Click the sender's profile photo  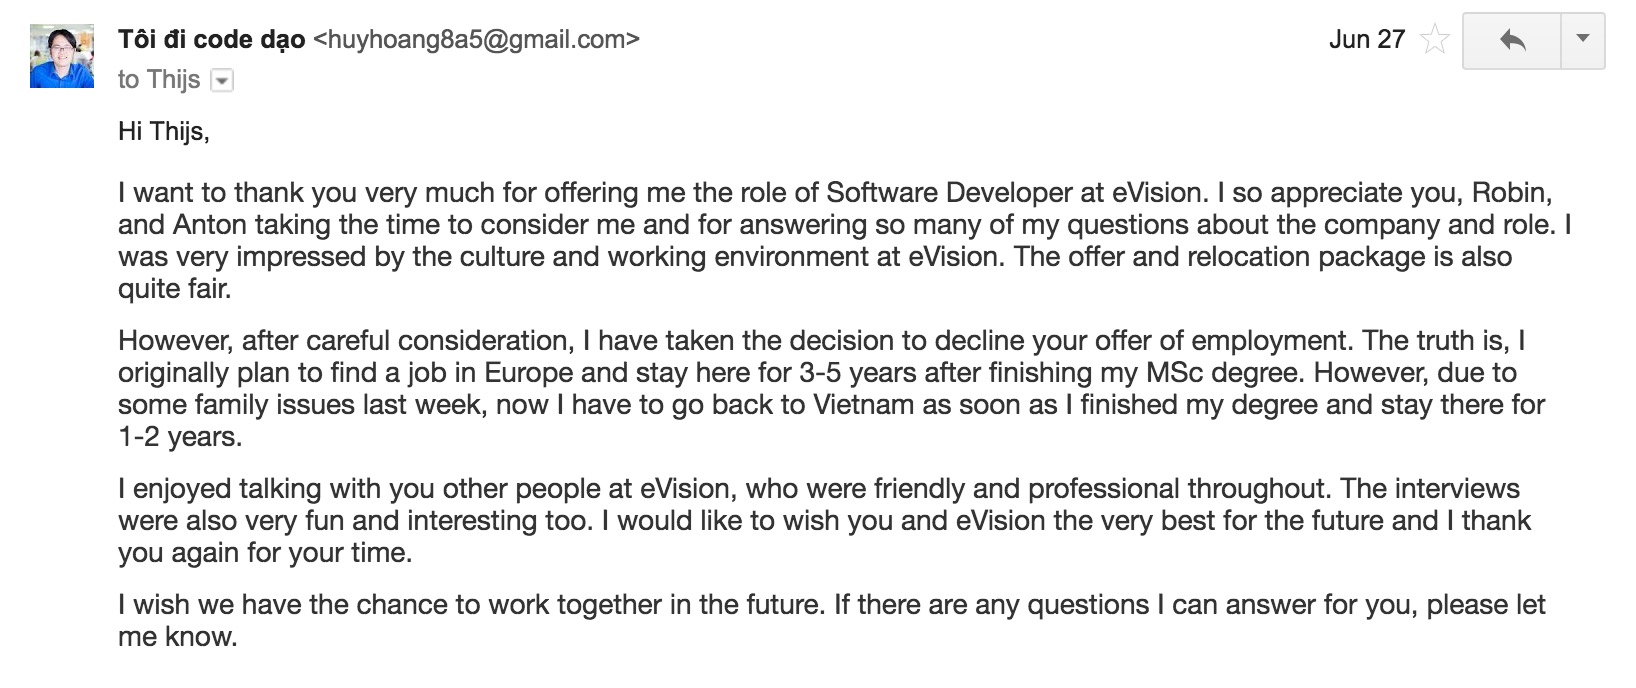click(x=62, y=57)
